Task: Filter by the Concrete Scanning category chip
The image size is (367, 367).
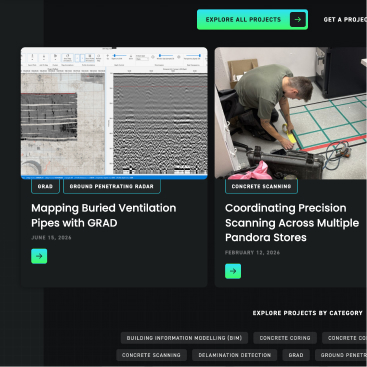Action: point(151,355)
